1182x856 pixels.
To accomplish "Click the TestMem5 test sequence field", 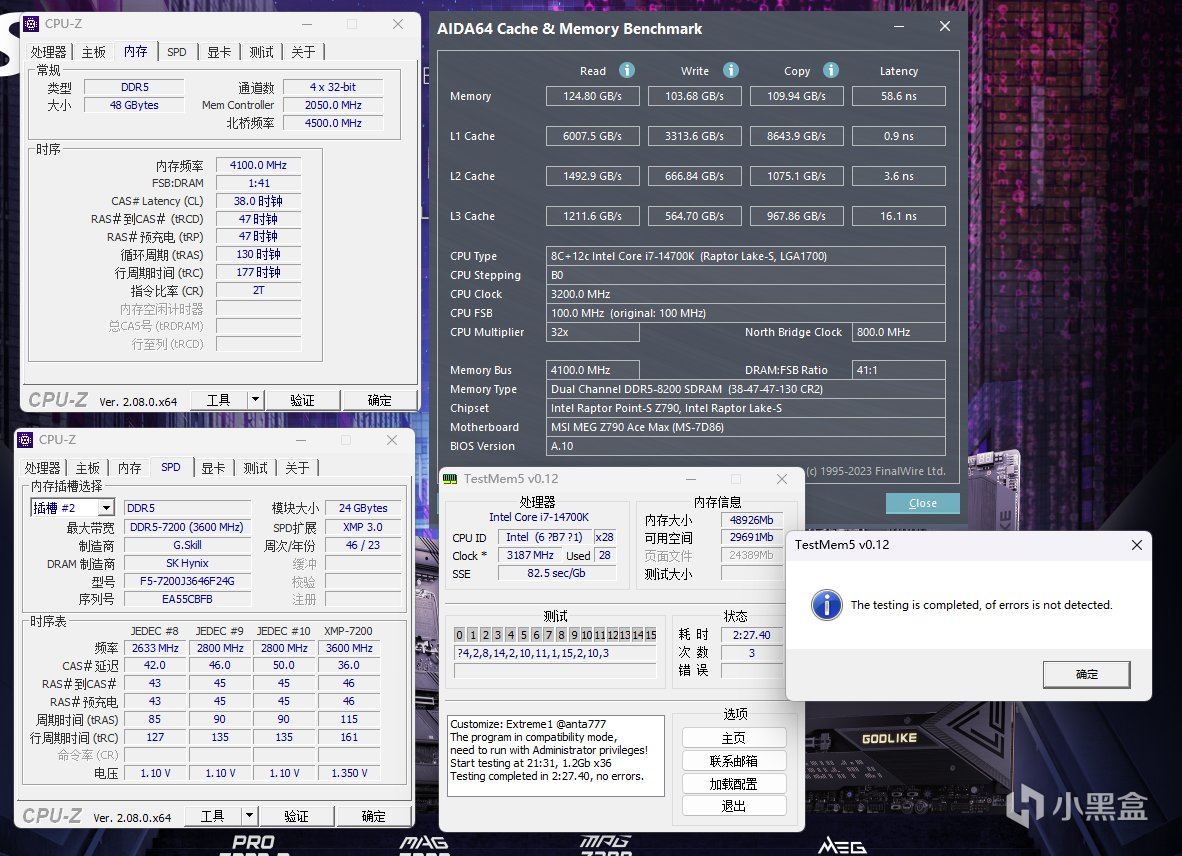I will point(555,653).
